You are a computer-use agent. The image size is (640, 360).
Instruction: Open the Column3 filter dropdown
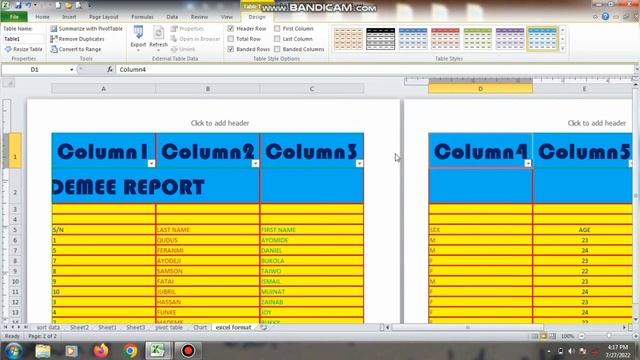coord(359,163)
